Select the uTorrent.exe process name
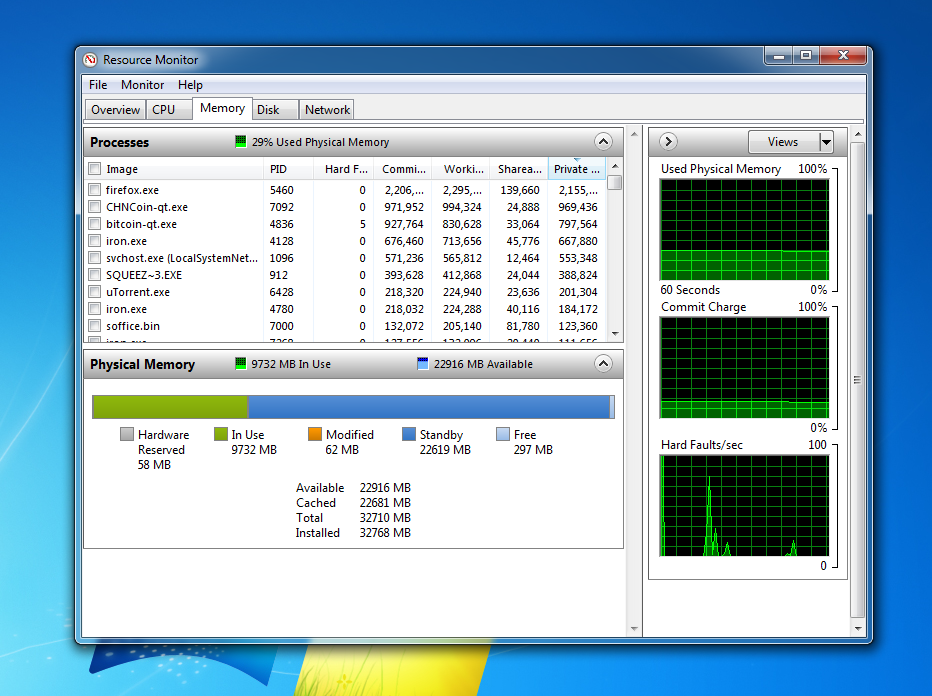Viewport: 932px width, 696px height. (x=138, y=292)
